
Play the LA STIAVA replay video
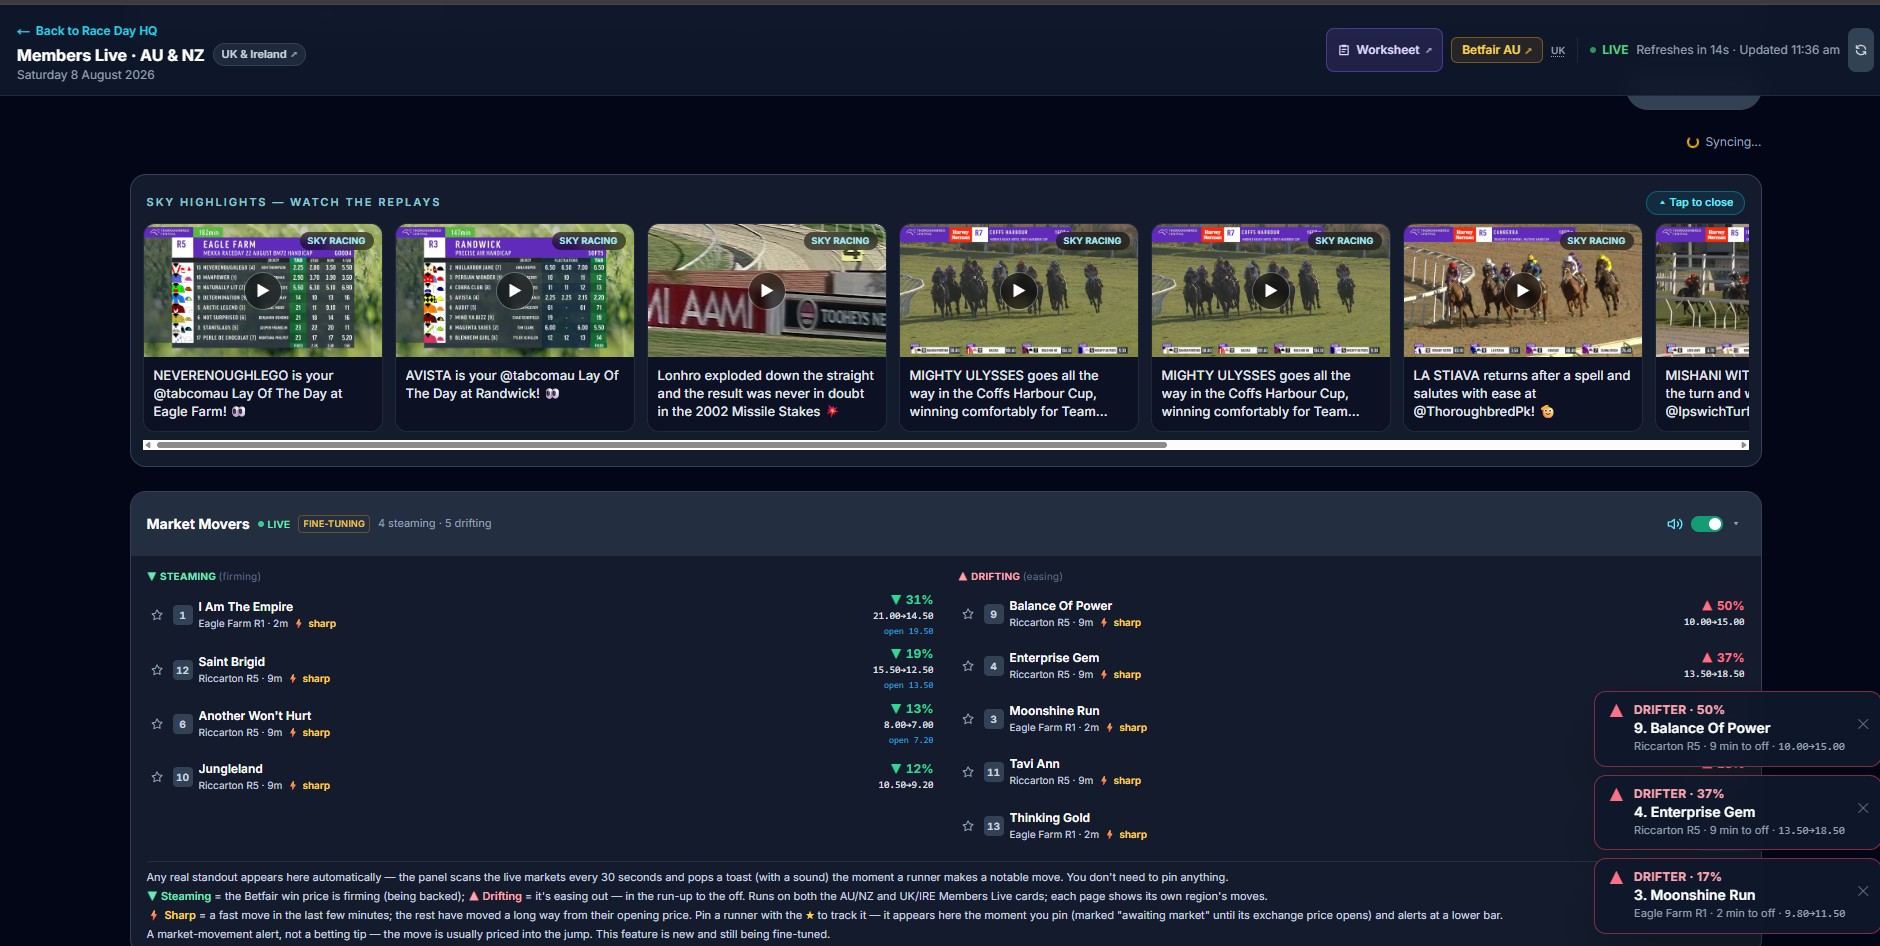point(1523,291)
